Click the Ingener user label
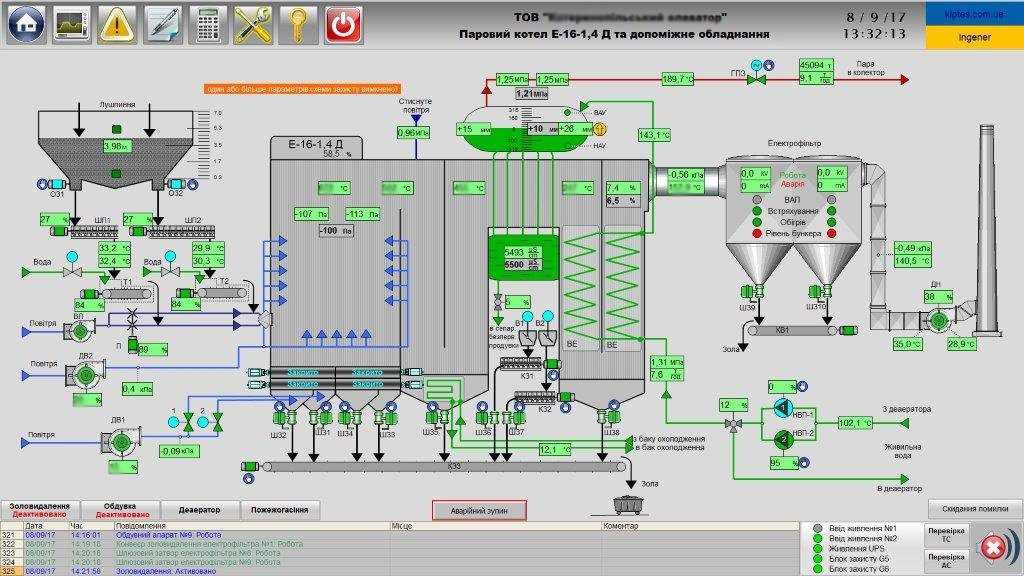 tap(974, 37)
